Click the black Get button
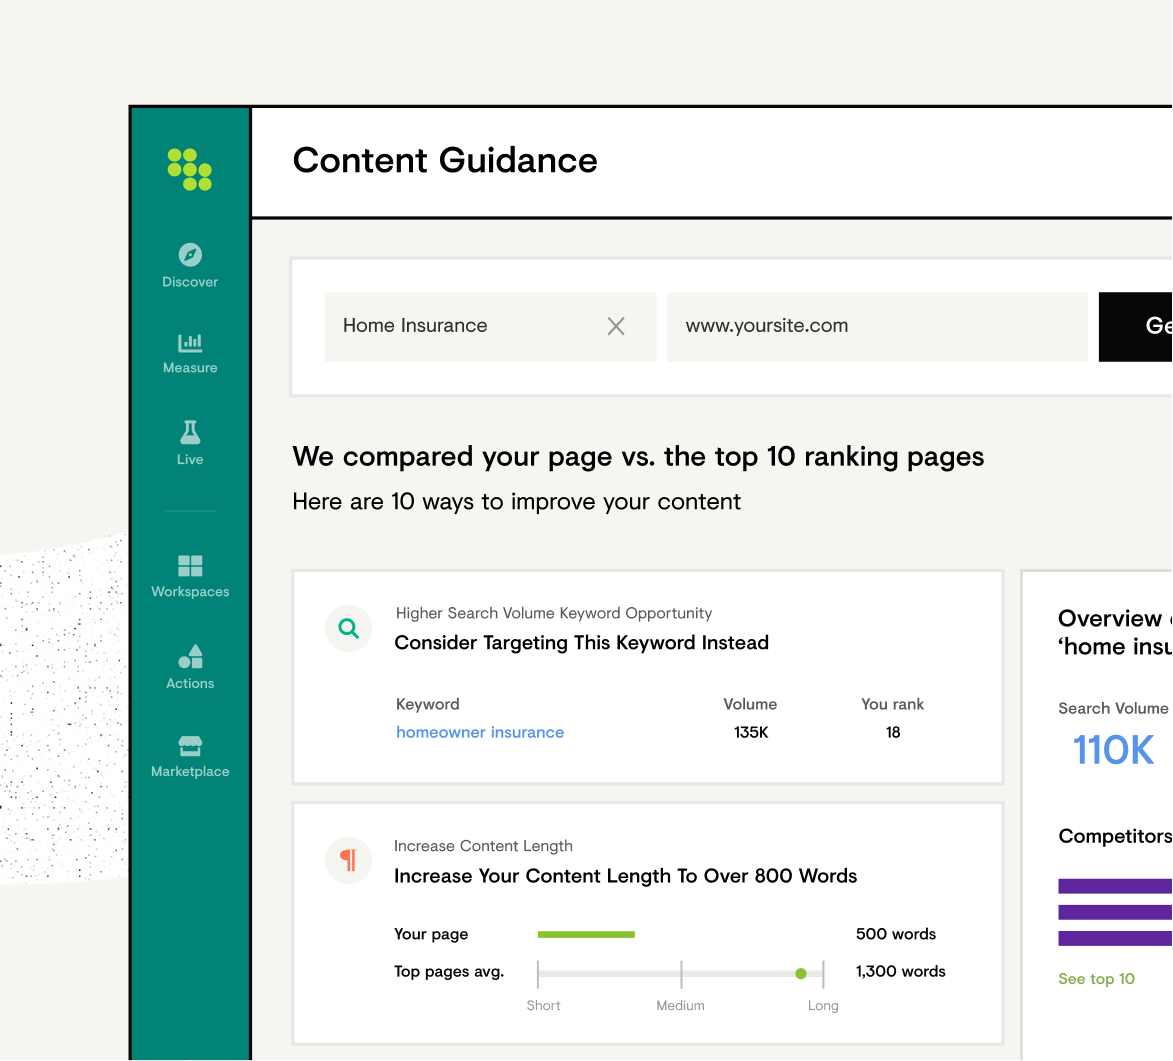The image size is (1173, 1061). pyautogui.click(x=1135, y=326)
